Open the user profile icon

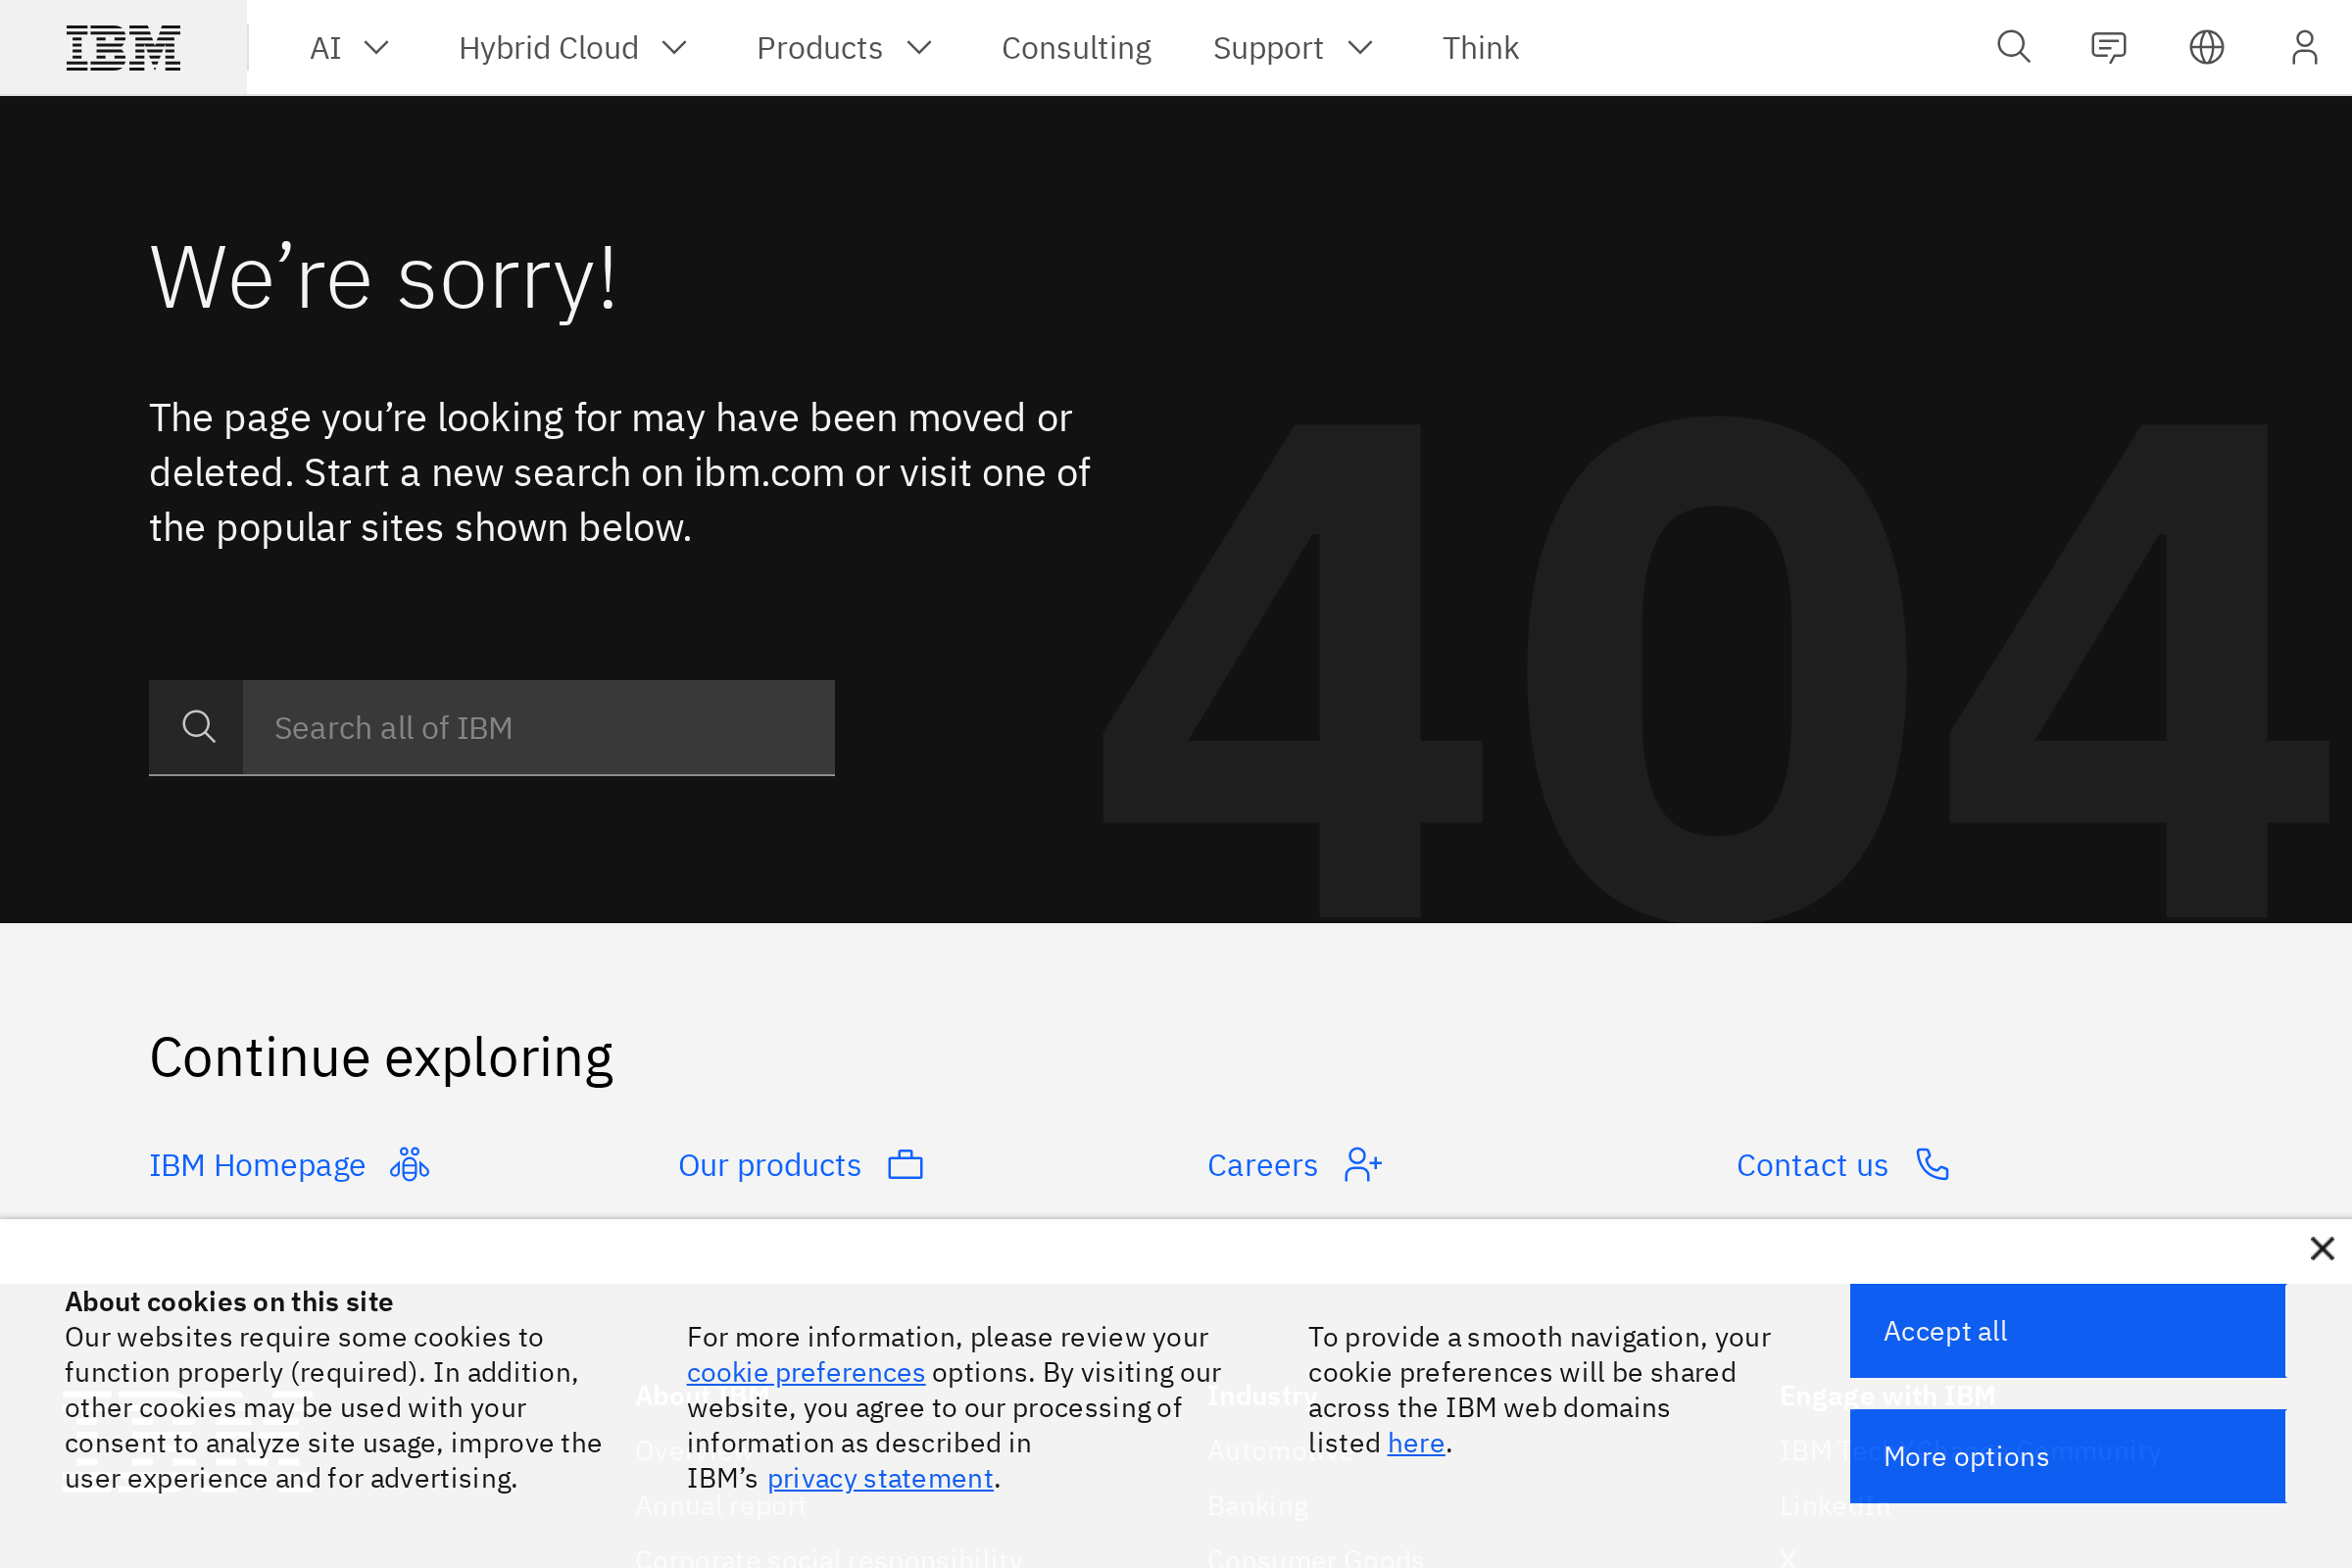click(2305, 47)
